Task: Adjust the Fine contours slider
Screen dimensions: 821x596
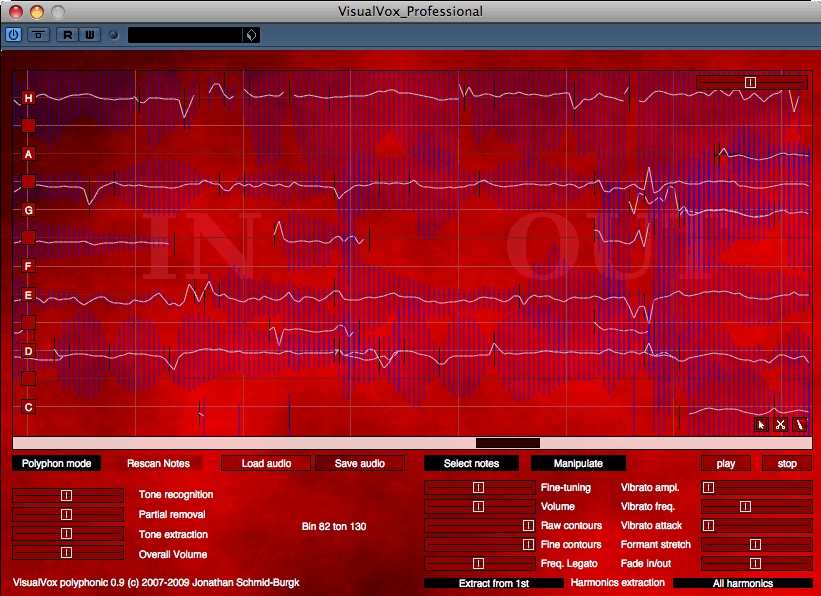Action: [479, 545]
